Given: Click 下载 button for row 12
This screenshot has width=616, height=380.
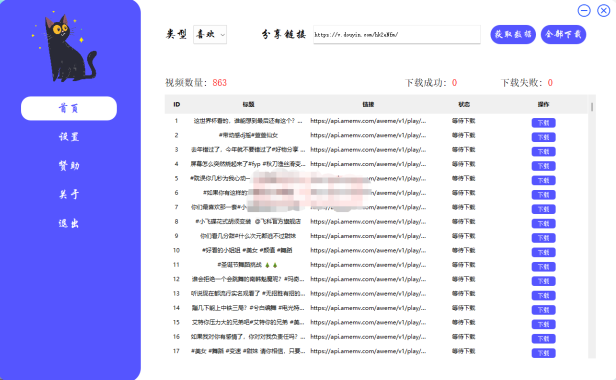Looking at the screenshot, I should click(543, 281).
